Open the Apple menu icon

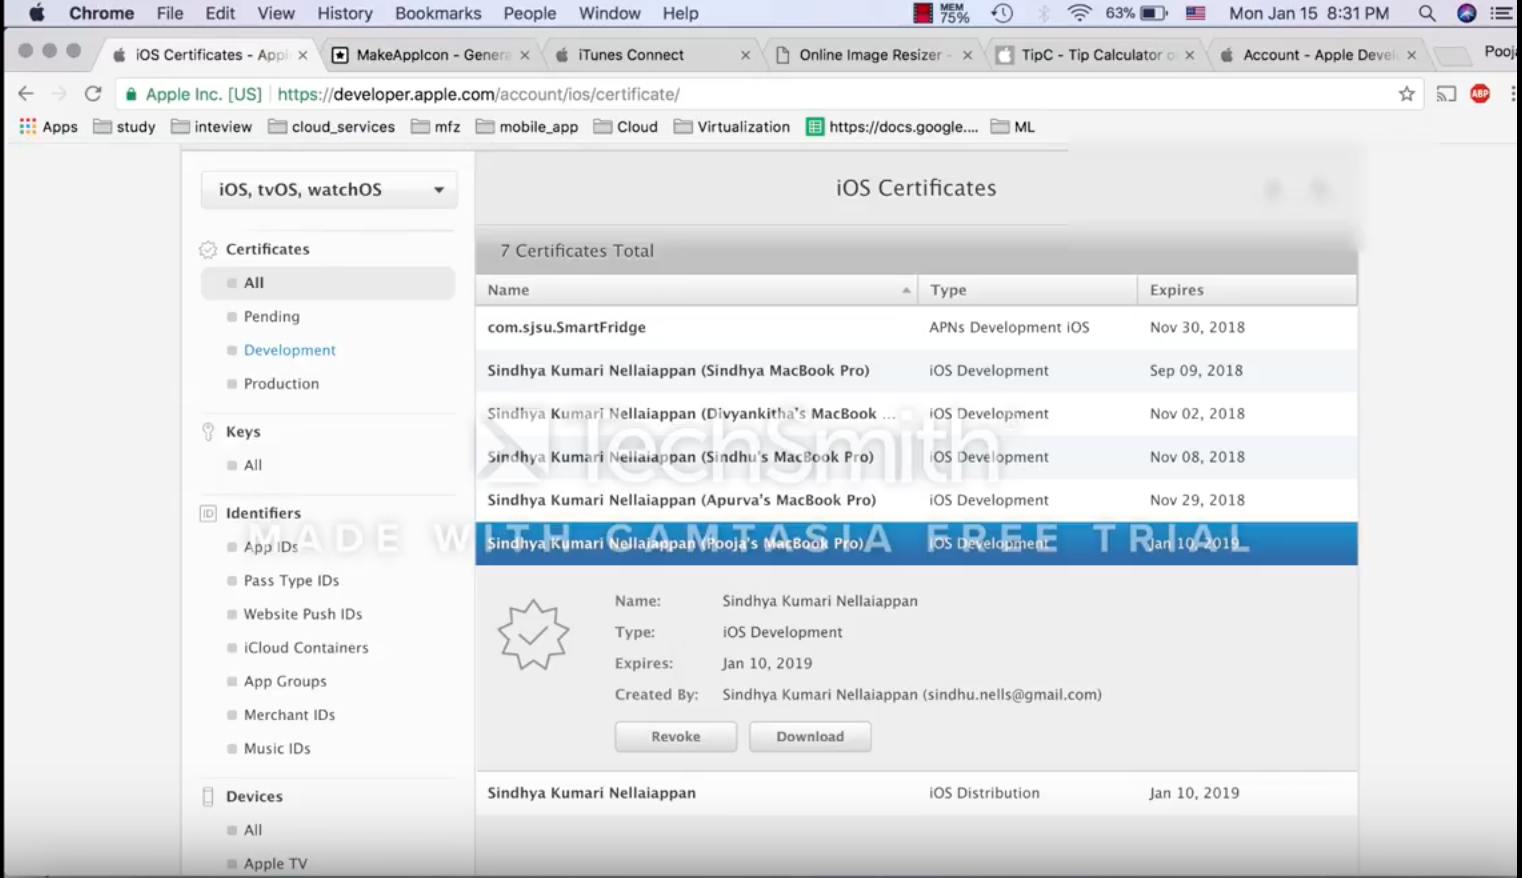(x=37, y=13)
